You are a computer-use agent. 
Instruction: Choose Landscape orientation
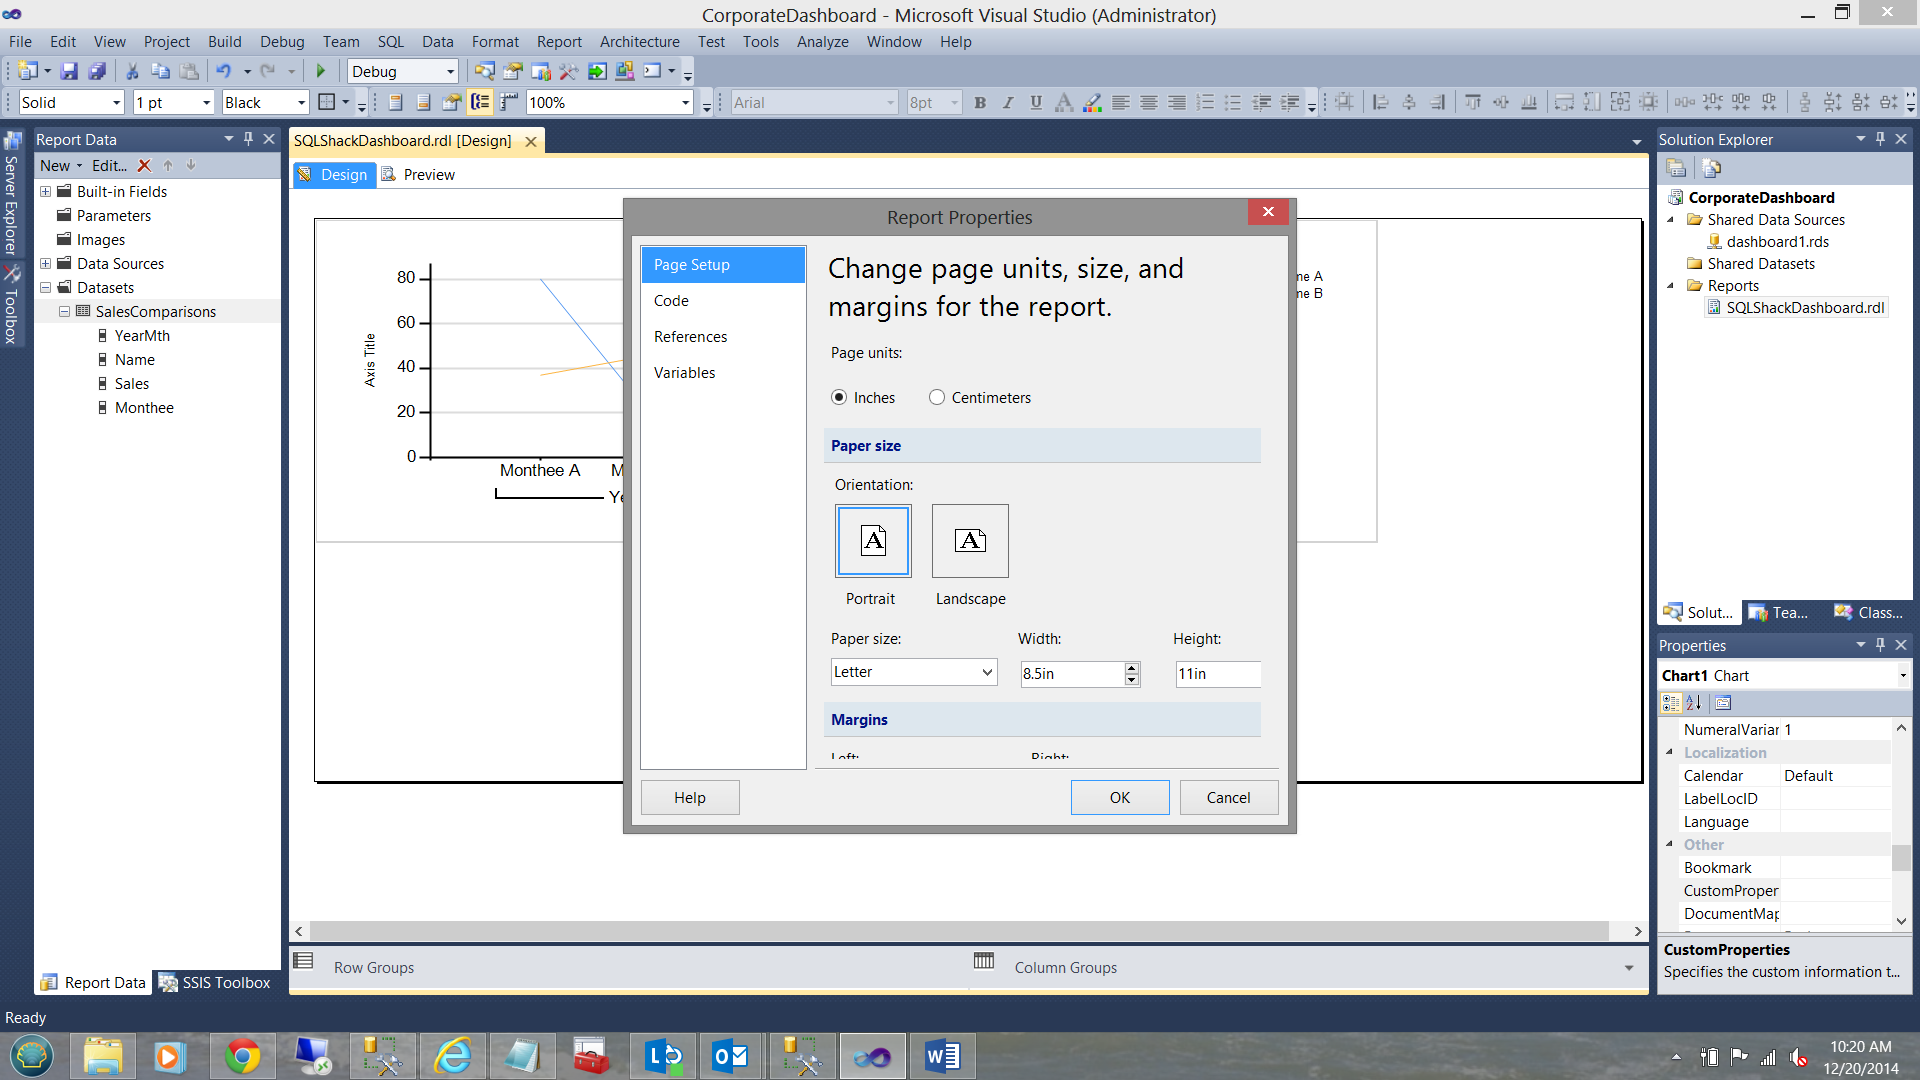click(x=970, y=541)
